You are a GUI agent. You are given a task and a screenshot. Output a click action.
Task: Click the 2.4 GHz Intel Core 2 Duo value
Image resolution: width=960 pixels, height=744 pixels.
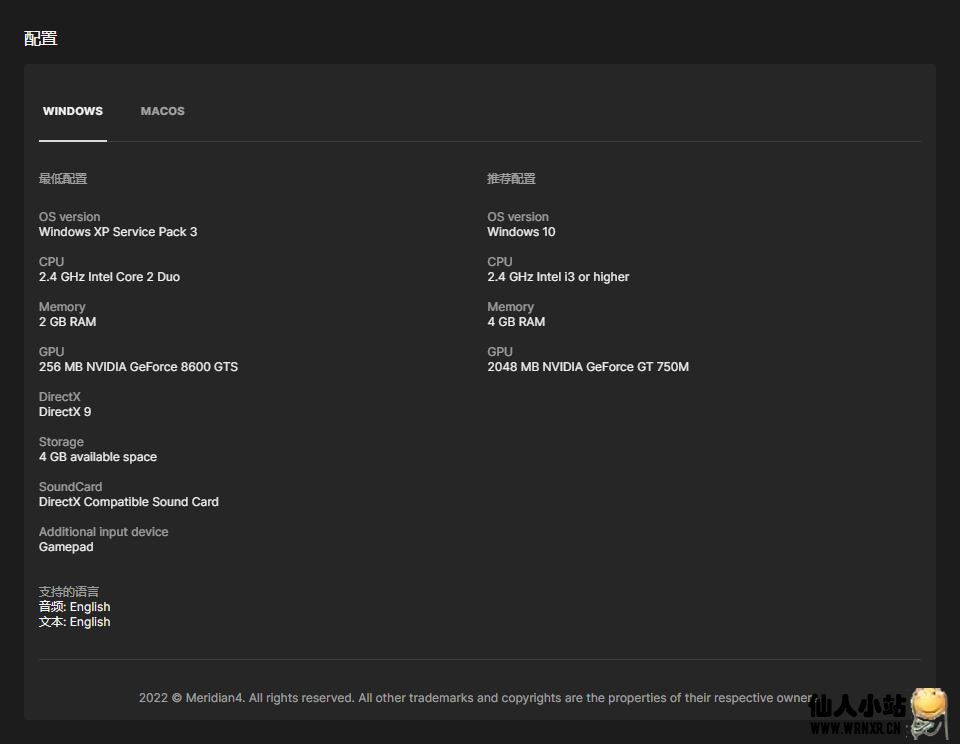[109, 277]
